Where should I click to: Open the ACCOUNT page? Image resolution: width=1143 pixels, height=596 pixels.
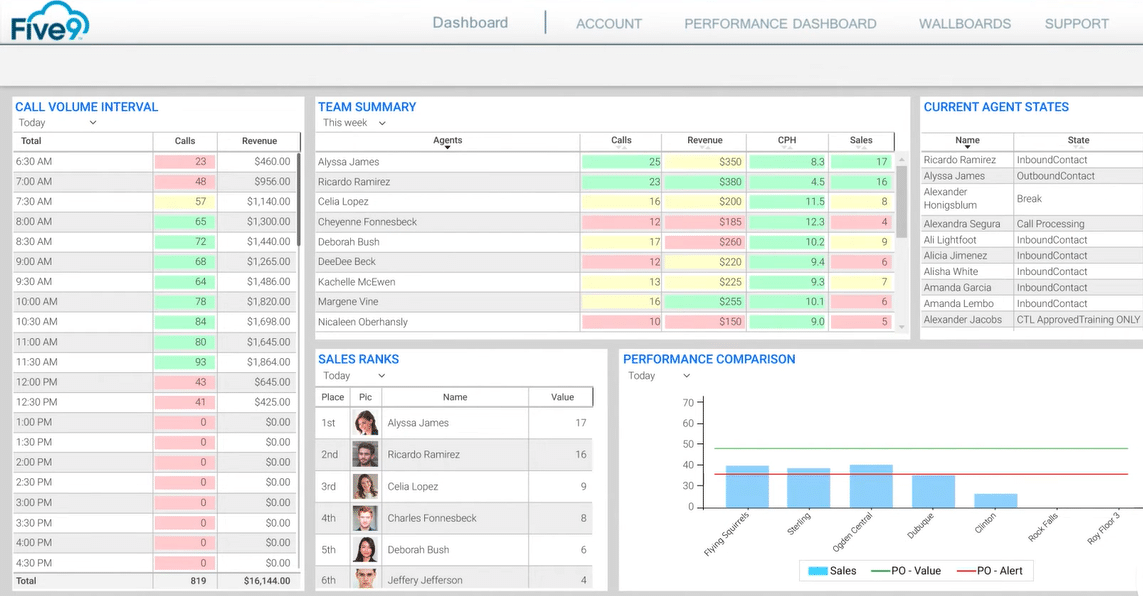tap(608, 24)
